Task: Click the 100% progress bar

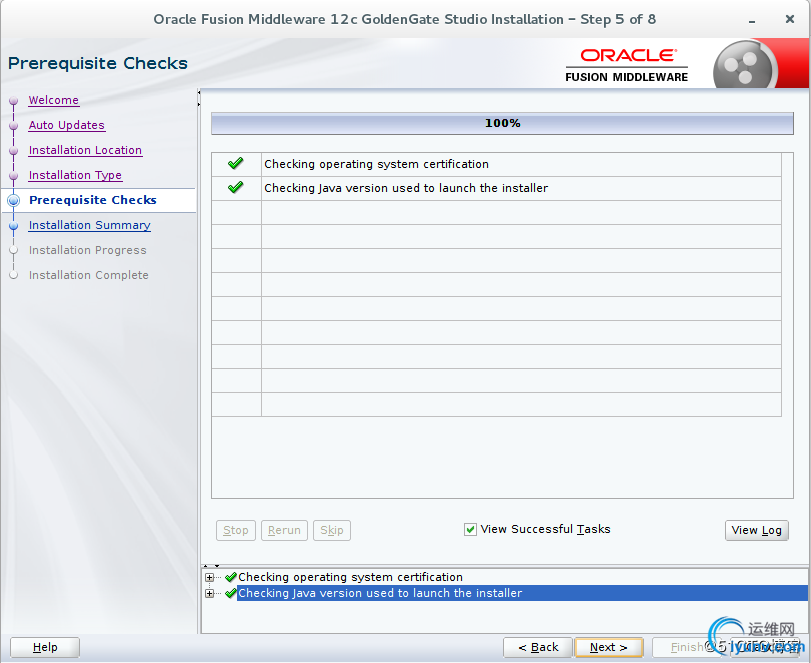Action: pyautogui.click(x=502, y=124)
